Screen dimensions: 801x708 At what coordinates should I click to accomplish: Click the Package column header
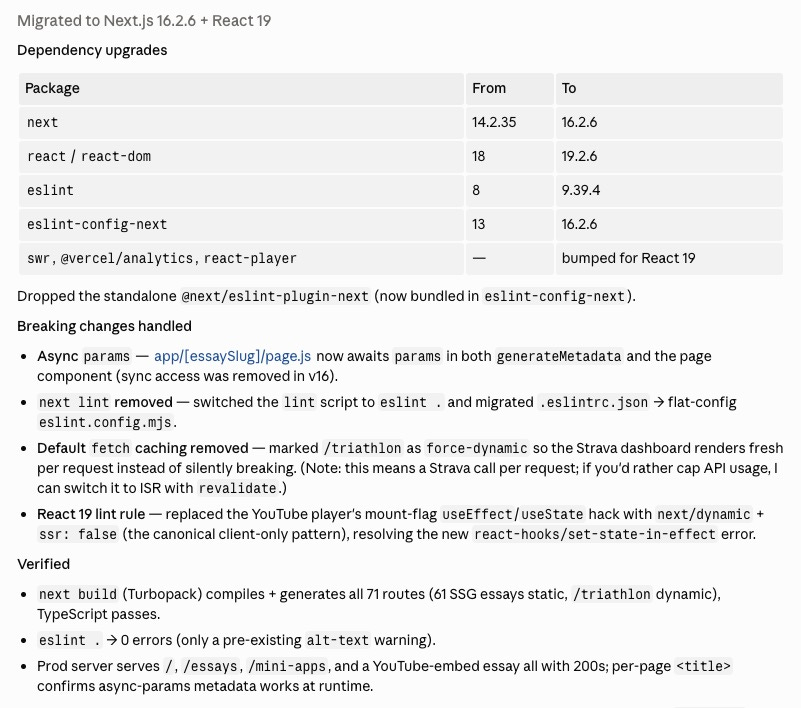click(x=241, y=88)
